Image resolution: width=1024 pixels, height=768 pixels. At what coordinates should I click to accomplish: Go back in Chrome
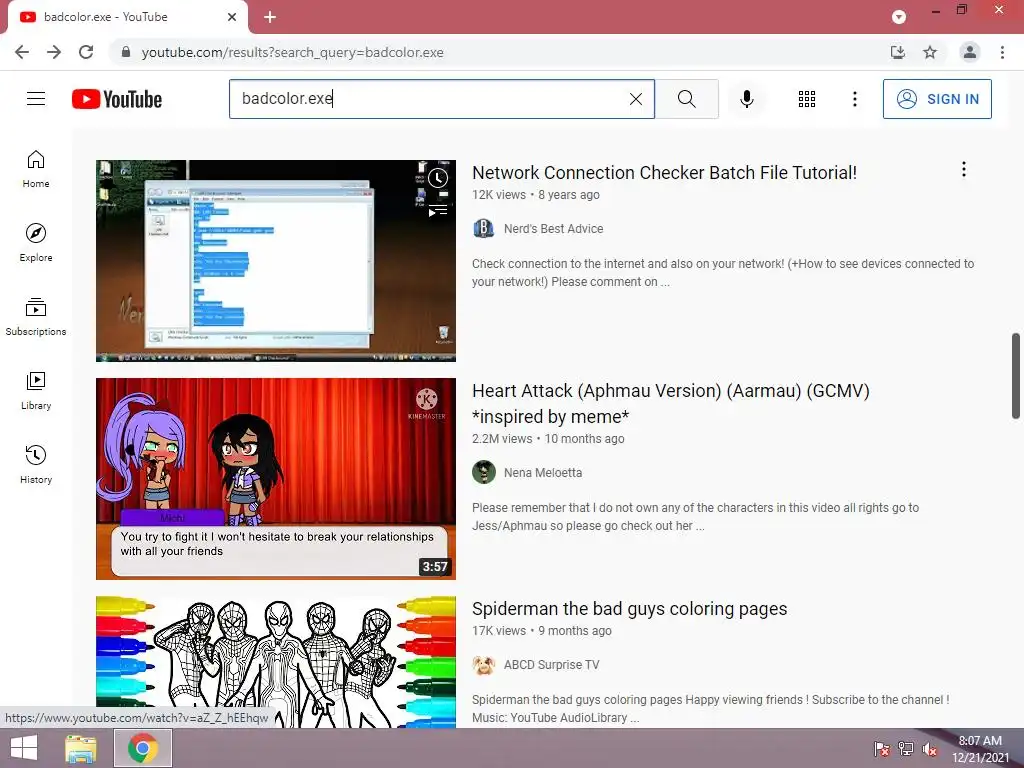pyautogui.click(x=22, y=52)
